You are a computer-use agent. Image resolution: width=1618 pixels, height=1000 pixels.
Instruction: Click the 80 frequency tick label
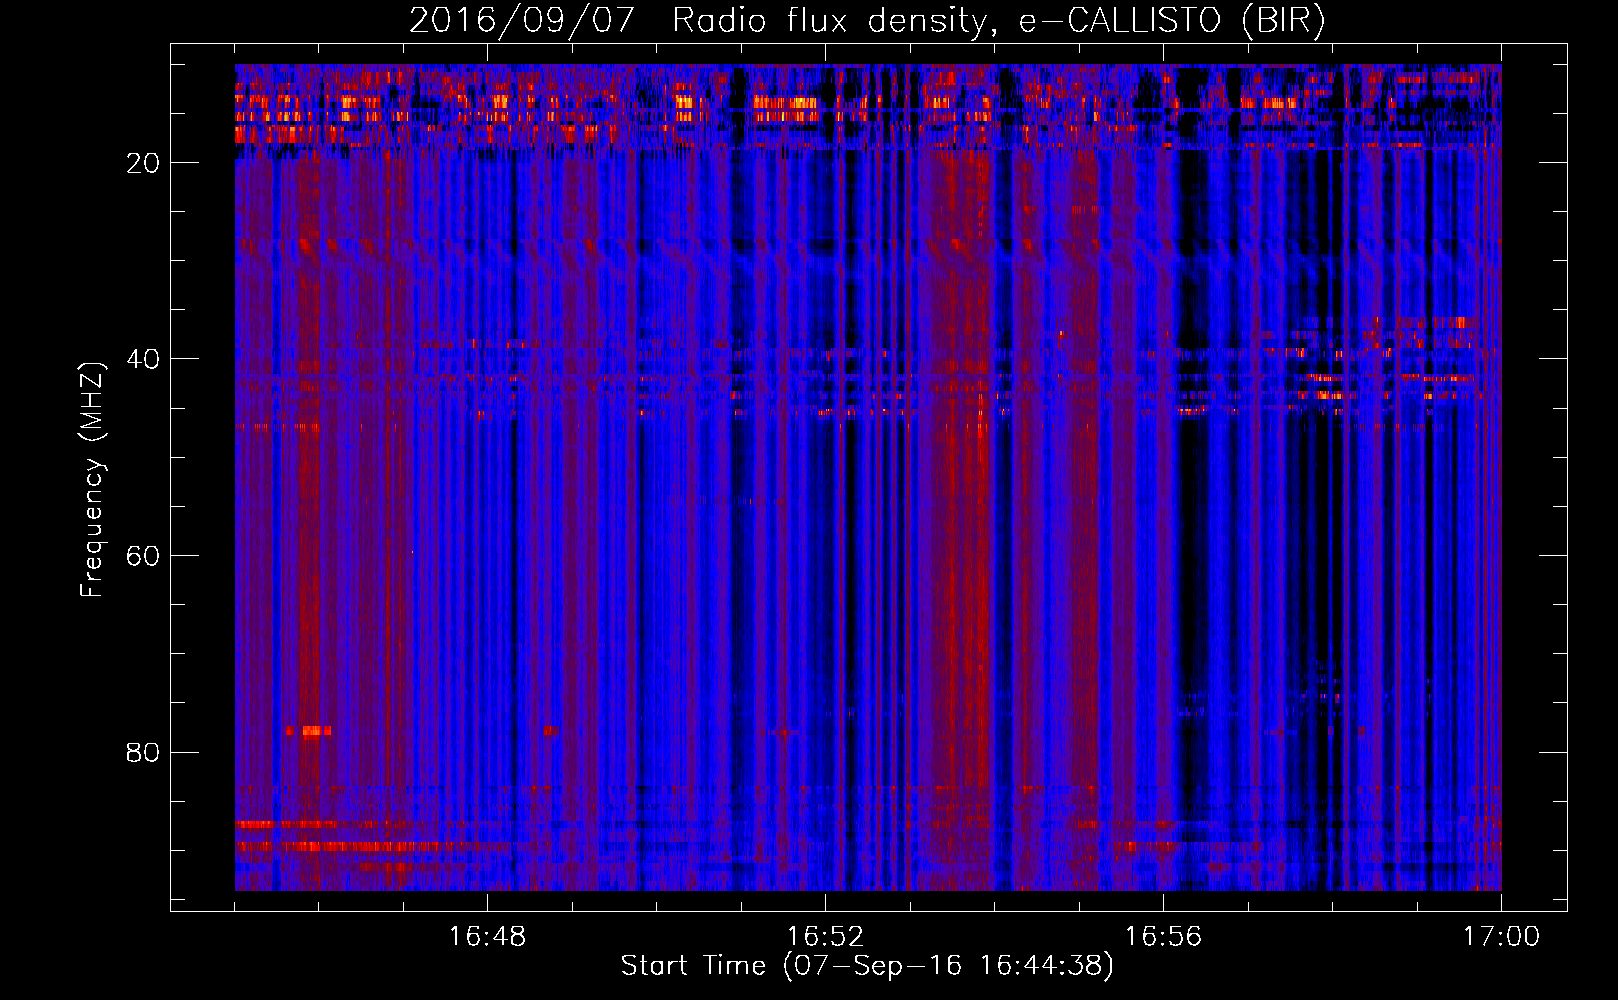(x=143, y=752)
